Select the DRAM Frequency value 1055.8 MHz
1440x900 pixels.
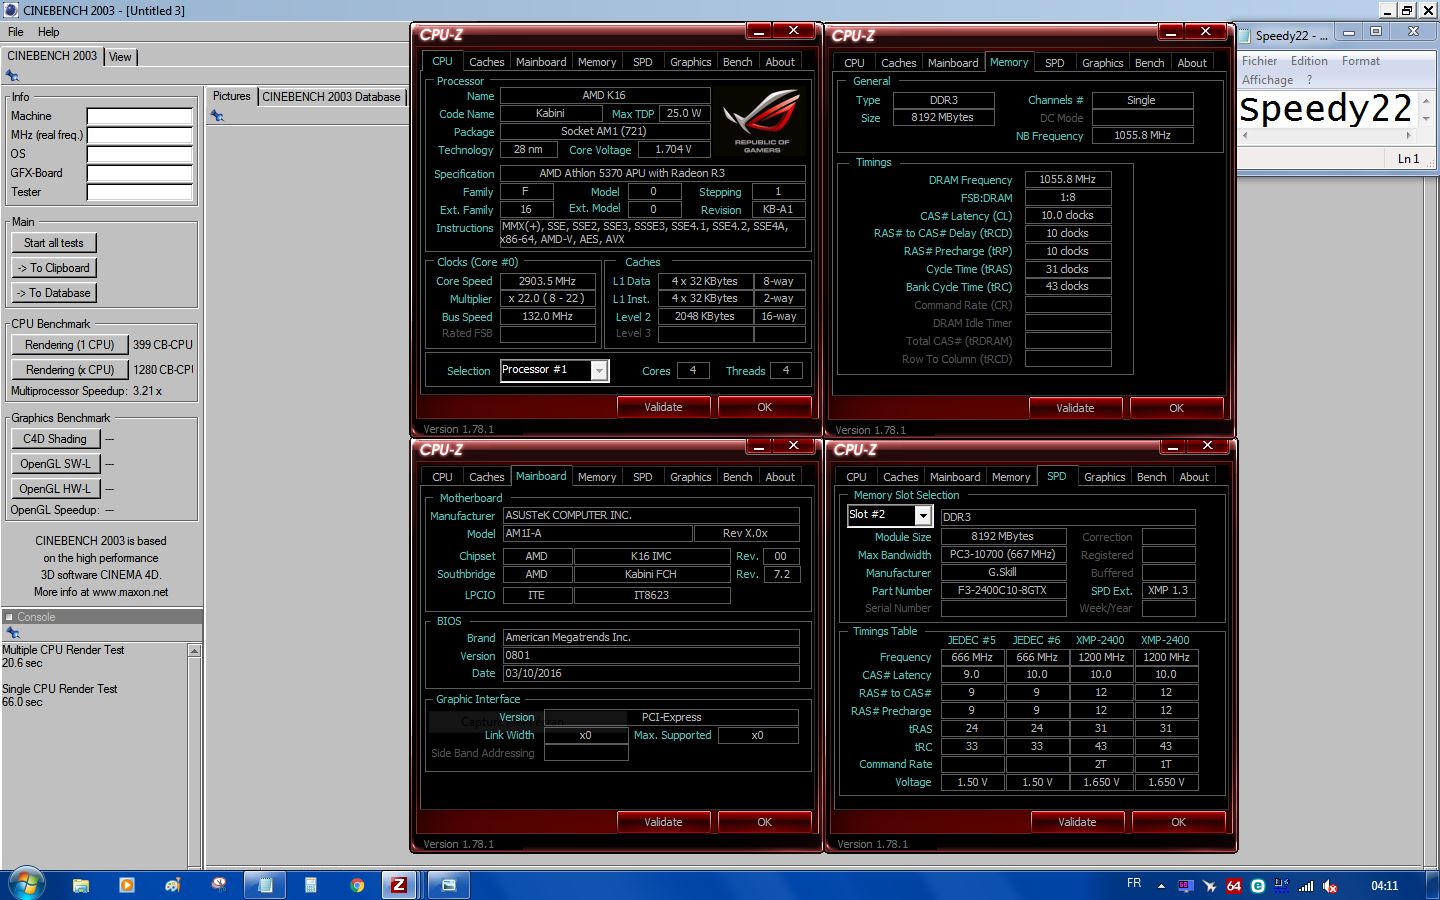pyautogui.click(x=1067, y=180)
